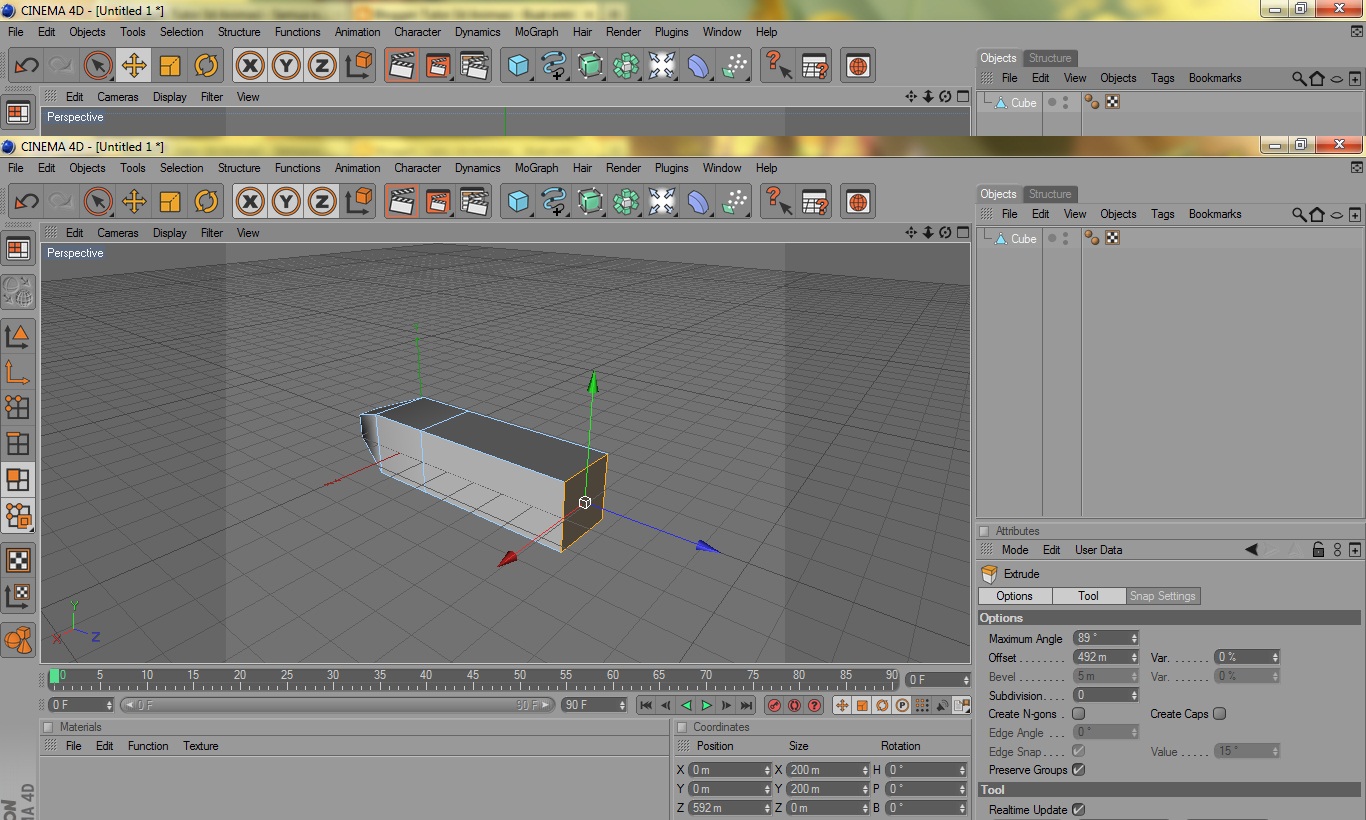Viewport: 1366px width, 820px height.
Task: Open the Content Browser globe icon
Action: point(857,201)
